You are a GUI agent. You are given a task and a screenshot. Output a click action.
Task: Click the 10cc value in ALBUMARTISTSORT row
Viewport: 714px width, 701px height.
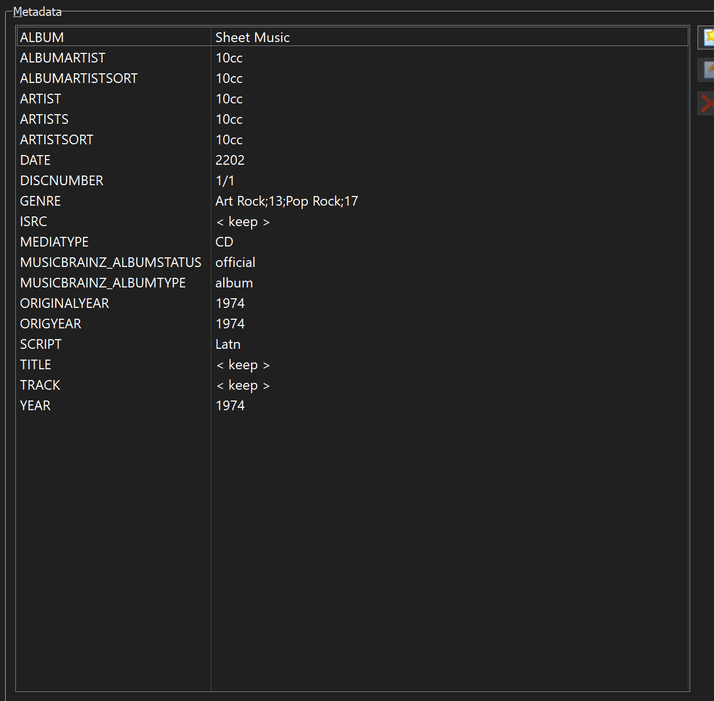point(229,78)
